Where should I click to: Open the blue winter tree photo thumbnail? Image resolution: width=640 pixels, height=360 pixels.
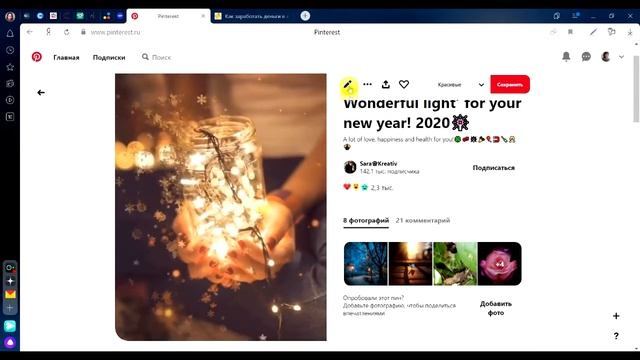click(x=366, y=264)
